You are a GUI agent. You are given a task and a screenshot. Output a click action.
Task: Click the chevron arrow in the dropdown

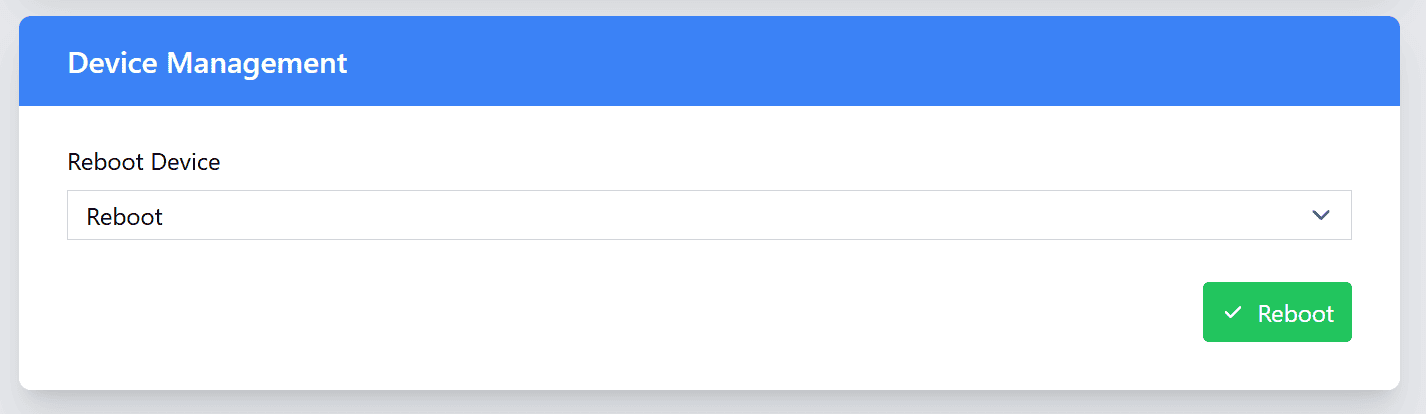(1321, 215)
